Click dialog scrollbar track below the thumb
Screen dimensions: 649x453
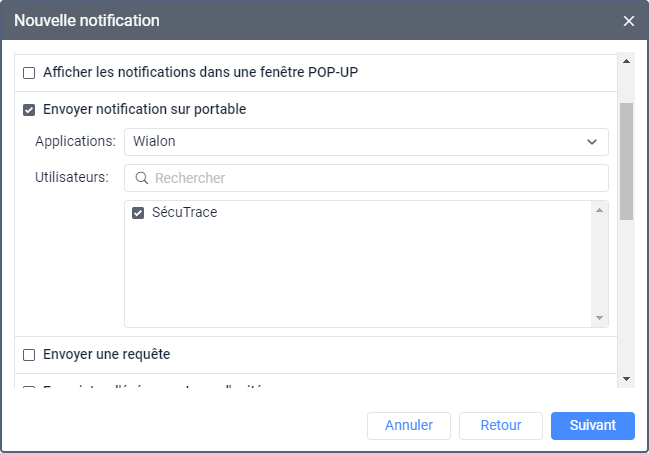point(626,300)
